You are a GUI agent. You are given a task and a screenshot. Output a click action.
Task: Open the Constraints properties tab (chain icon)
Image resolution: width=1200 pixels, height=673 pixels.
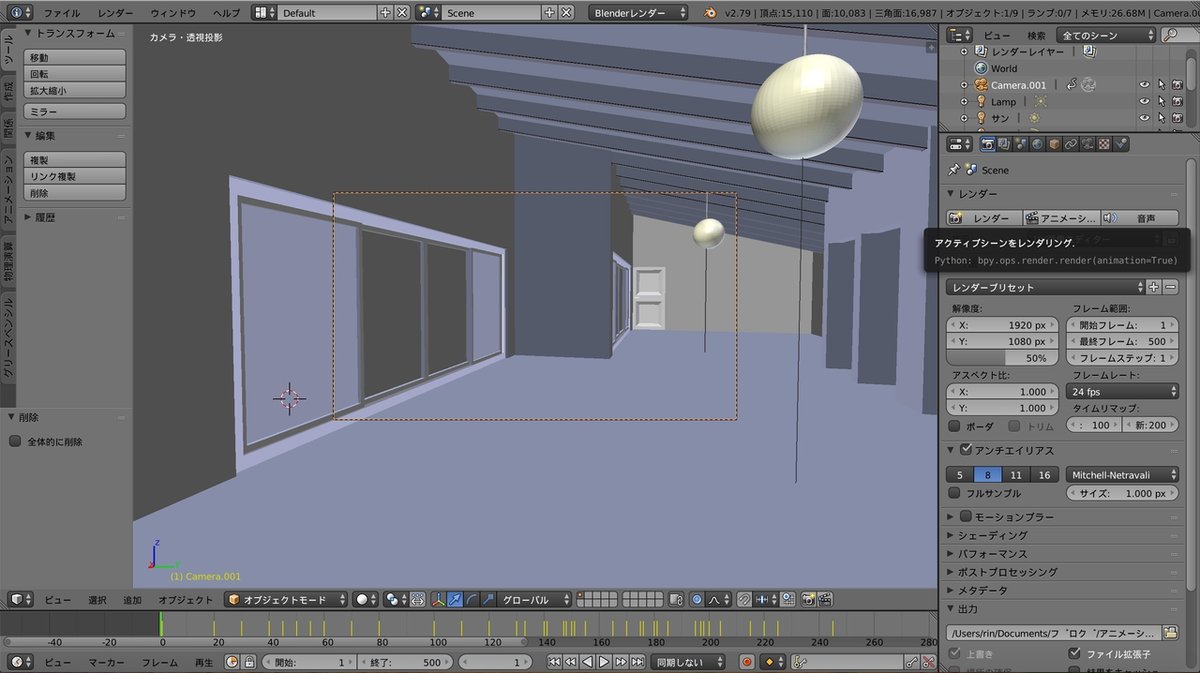pyautogui.click(x=1070, y=144)
